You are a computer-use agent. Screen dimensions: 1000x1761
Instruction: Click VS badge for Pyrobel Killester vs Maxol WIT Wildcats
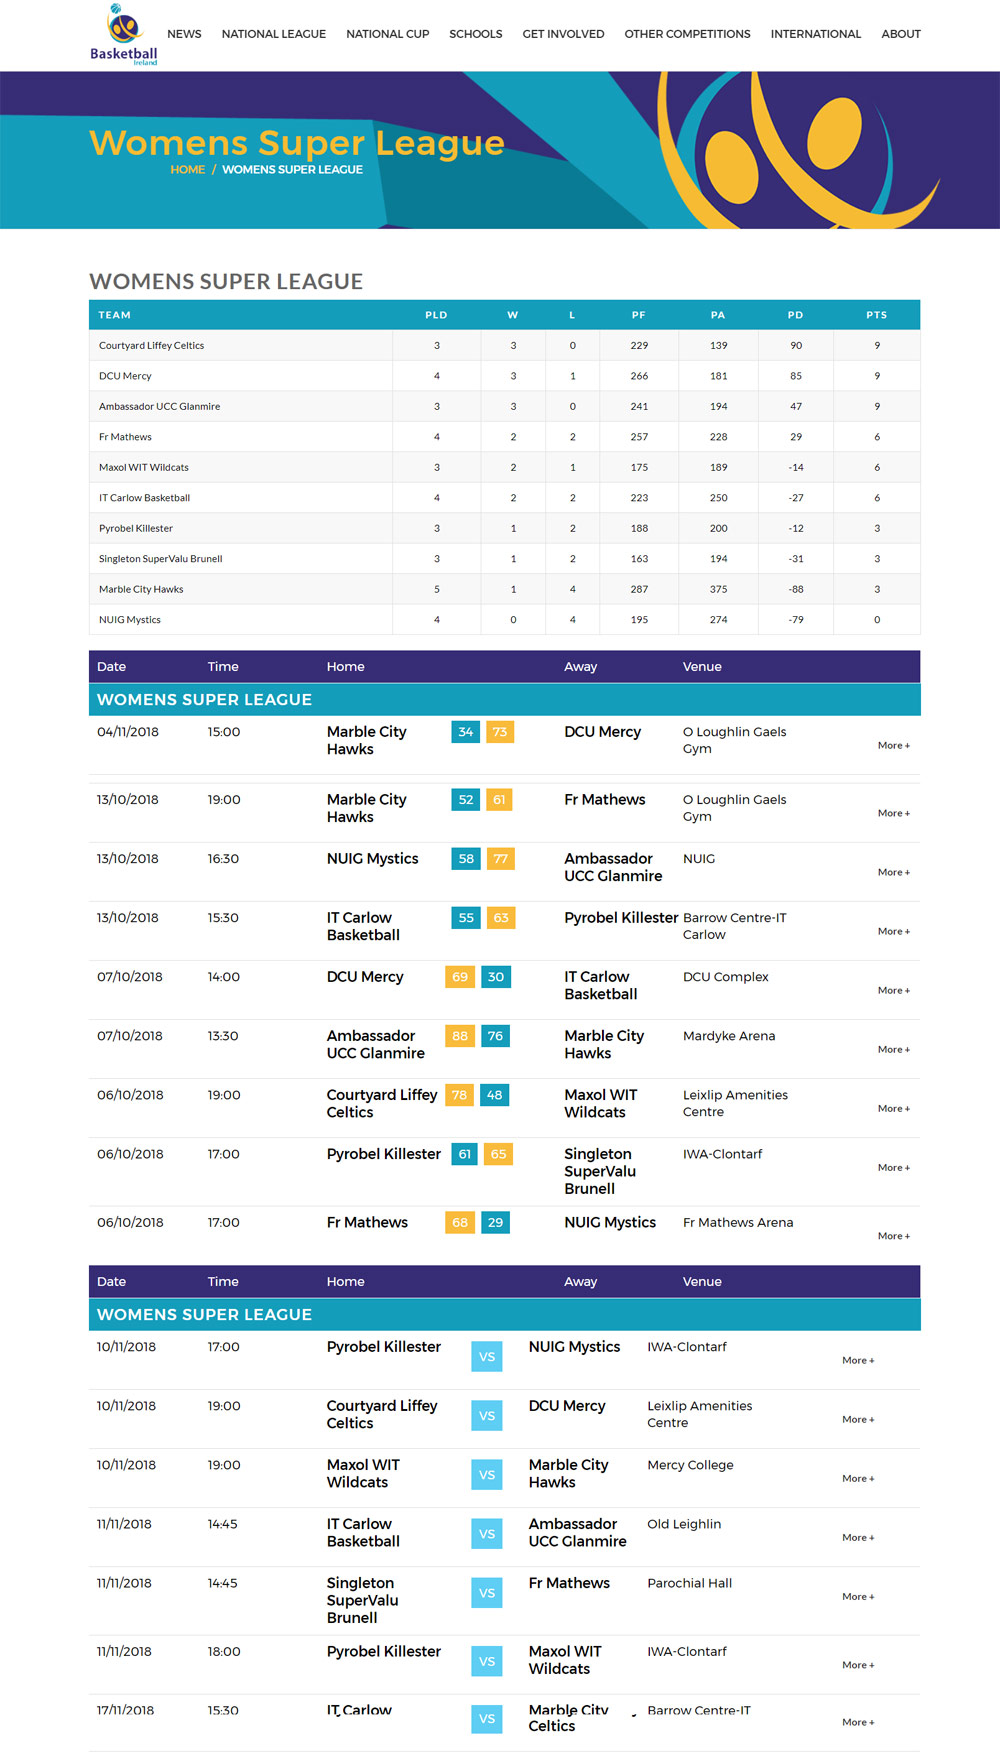tap(487, 1662)
